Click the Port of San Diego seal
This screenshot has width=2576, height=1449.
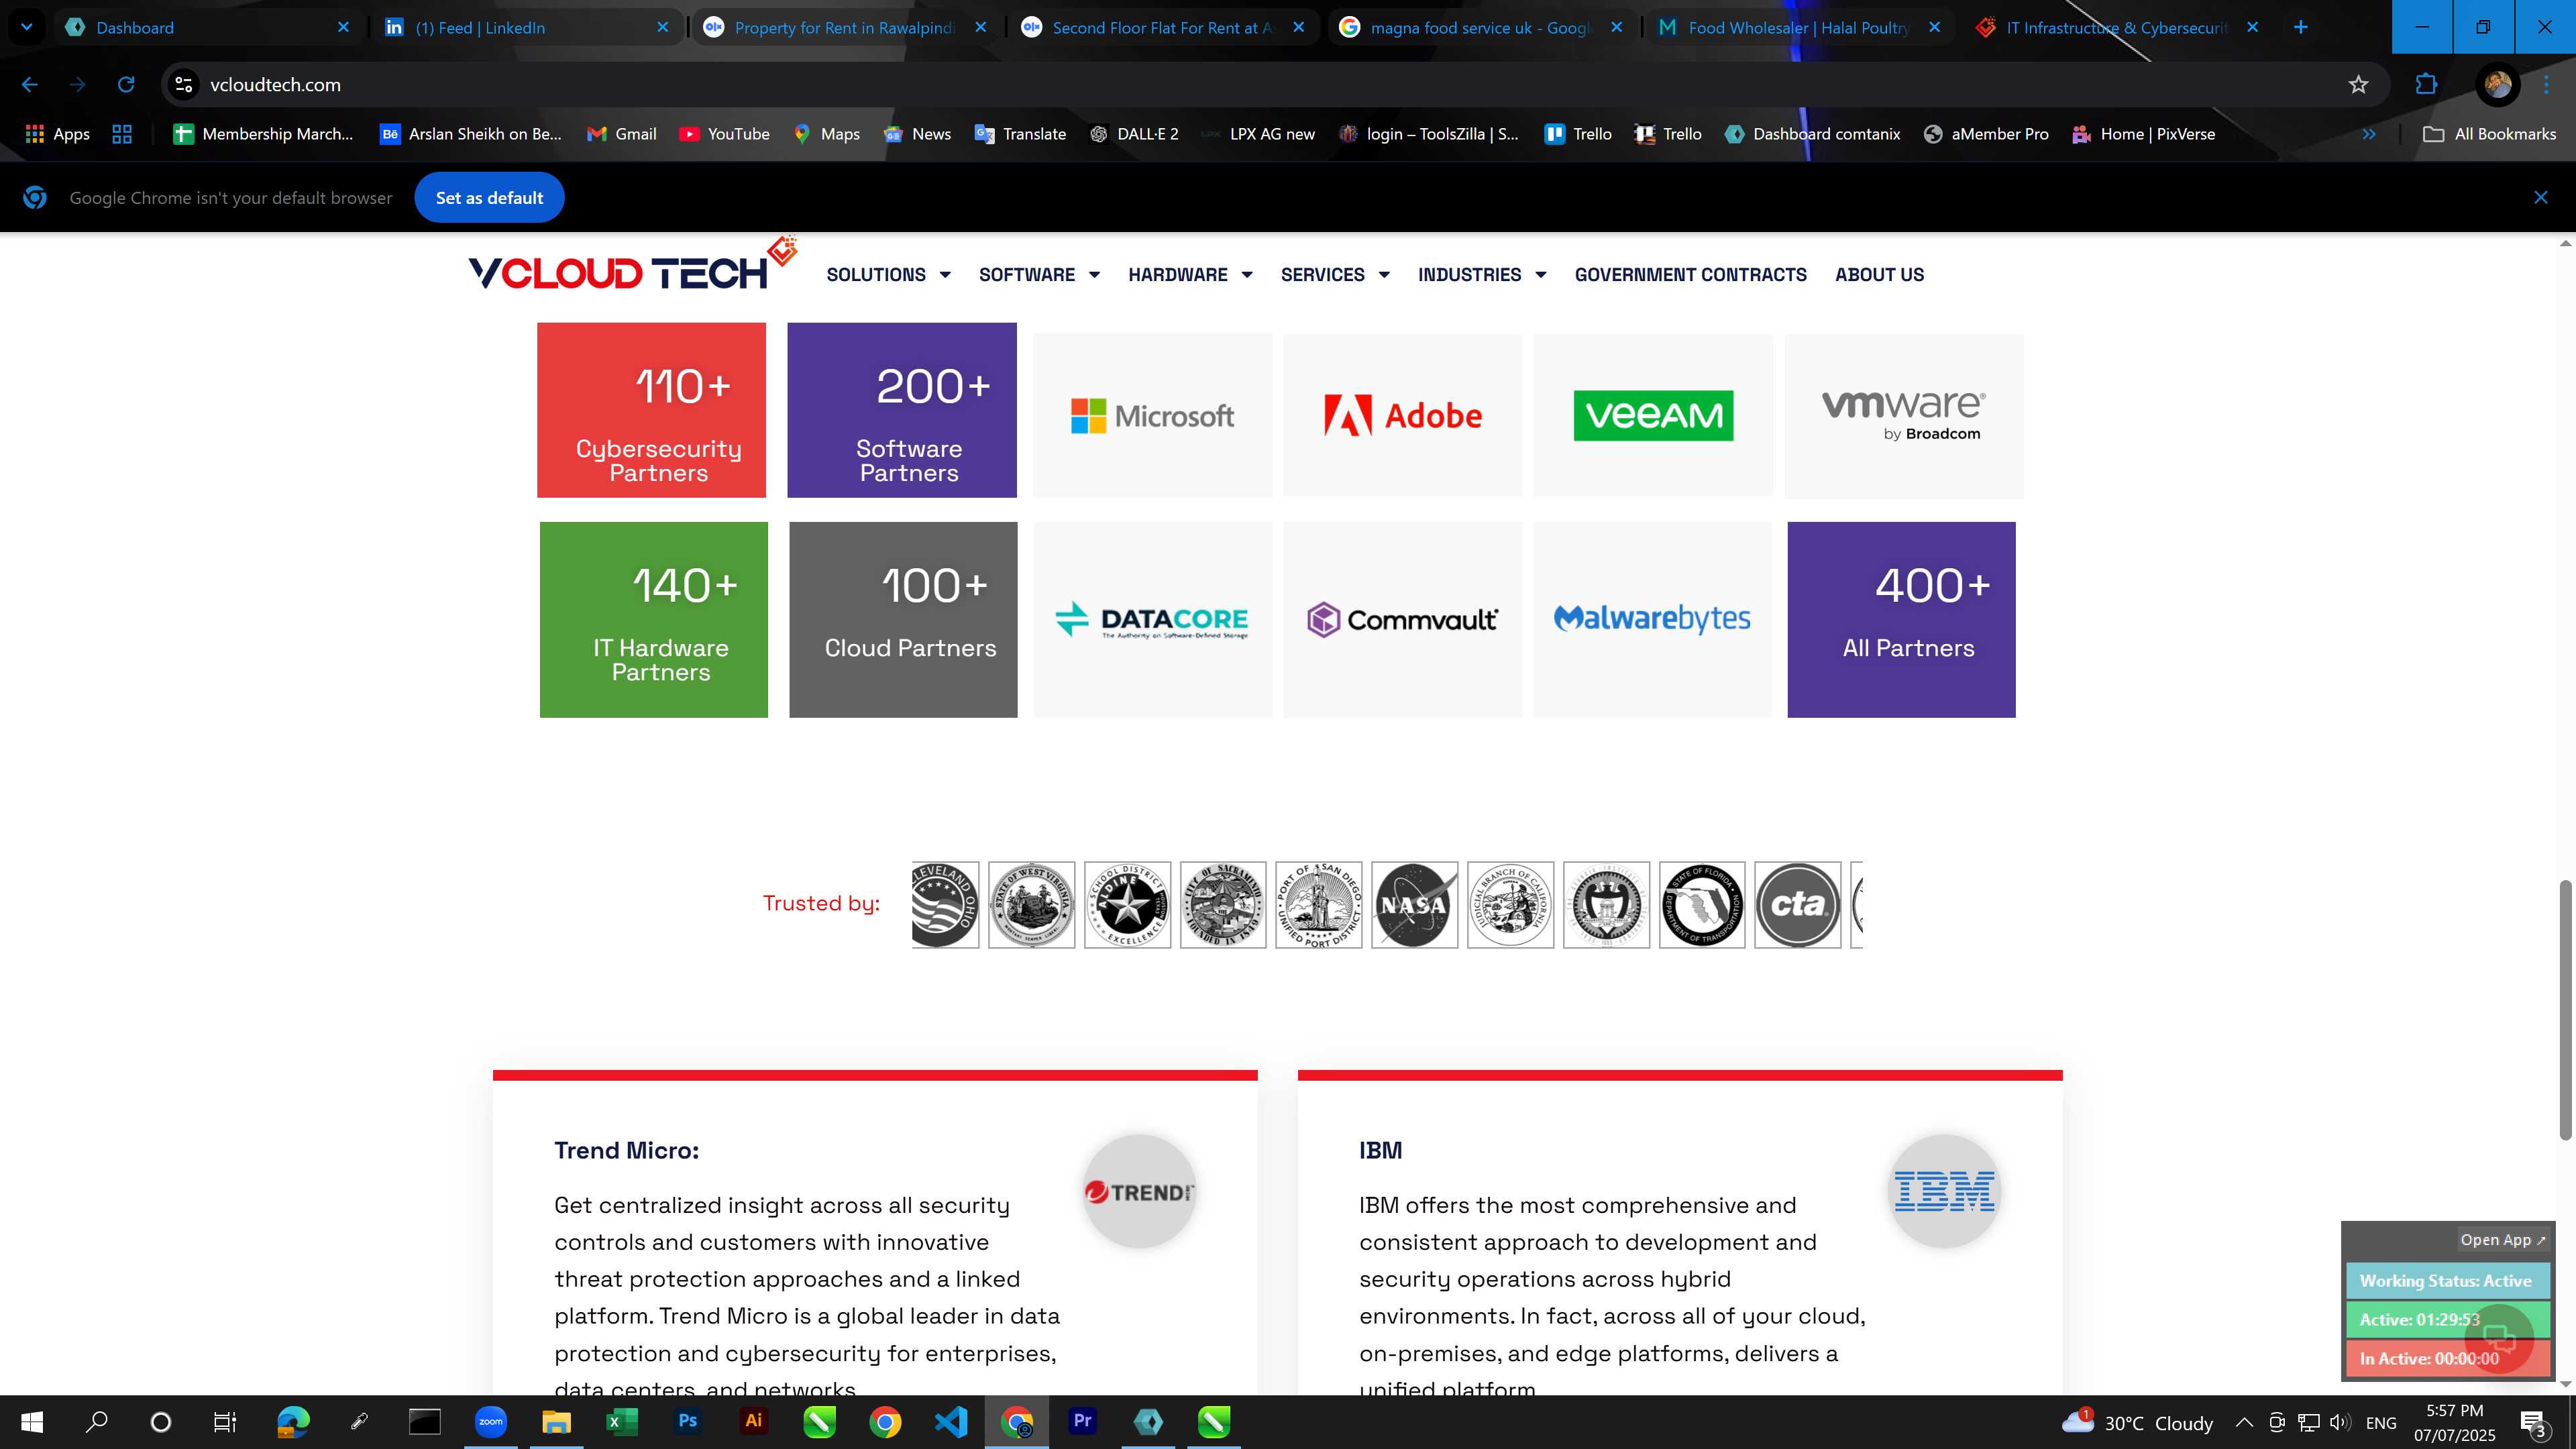coord(1318,905)
